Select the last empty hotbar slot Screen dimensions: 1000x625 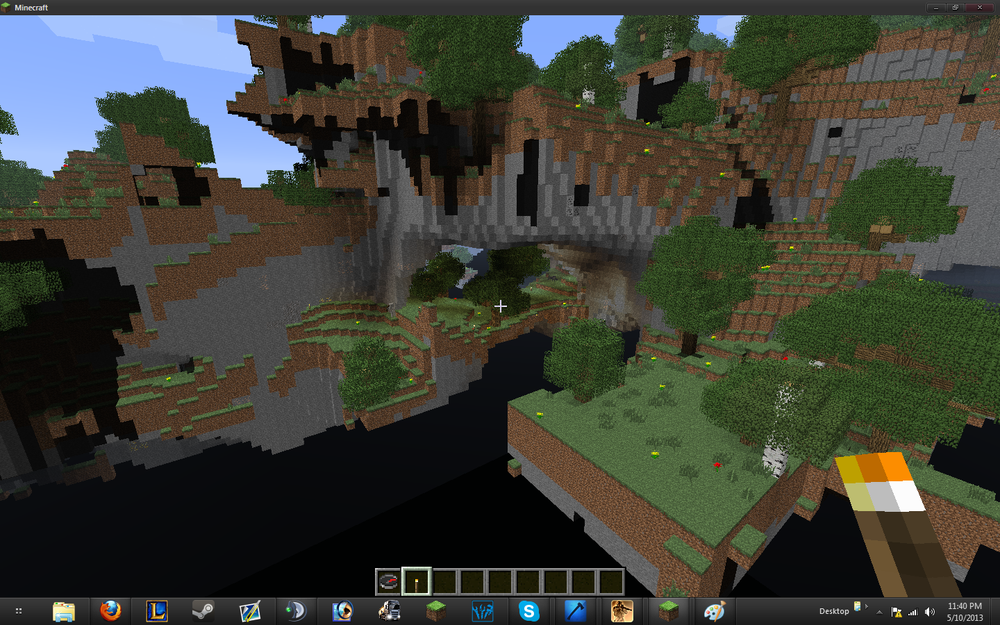click(611, 582)
